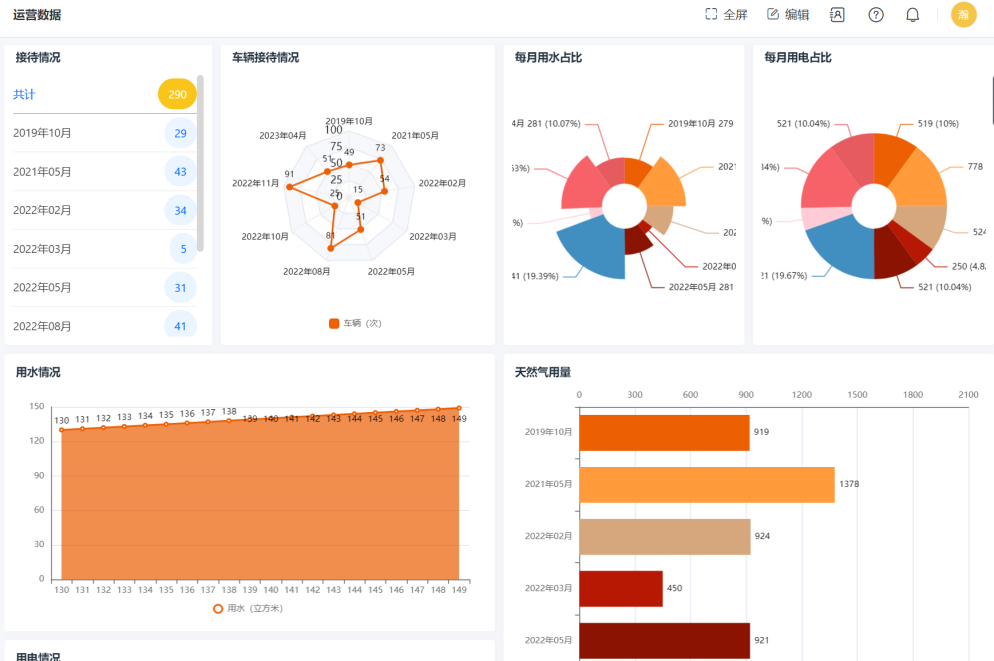Click the 919 bar for 2019年10月
This screenshot has width=994, height=661.
pos(664,432)
